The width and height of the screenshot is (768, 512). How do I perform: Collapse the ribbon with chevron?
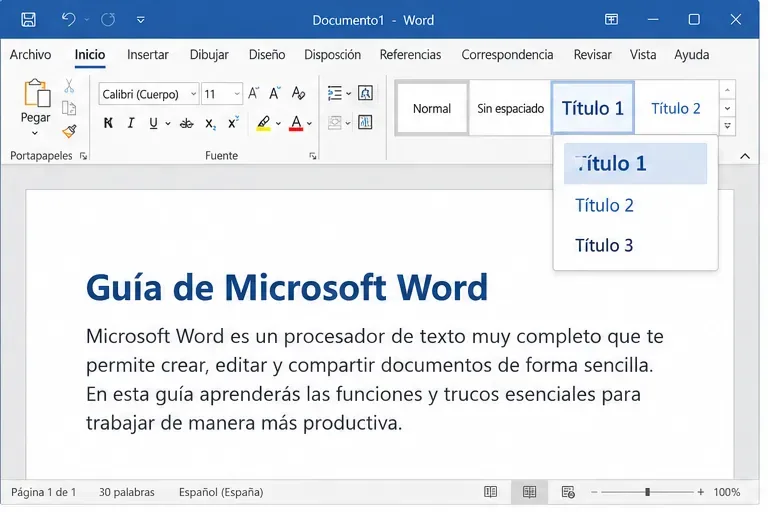click(x=745, y=156)
